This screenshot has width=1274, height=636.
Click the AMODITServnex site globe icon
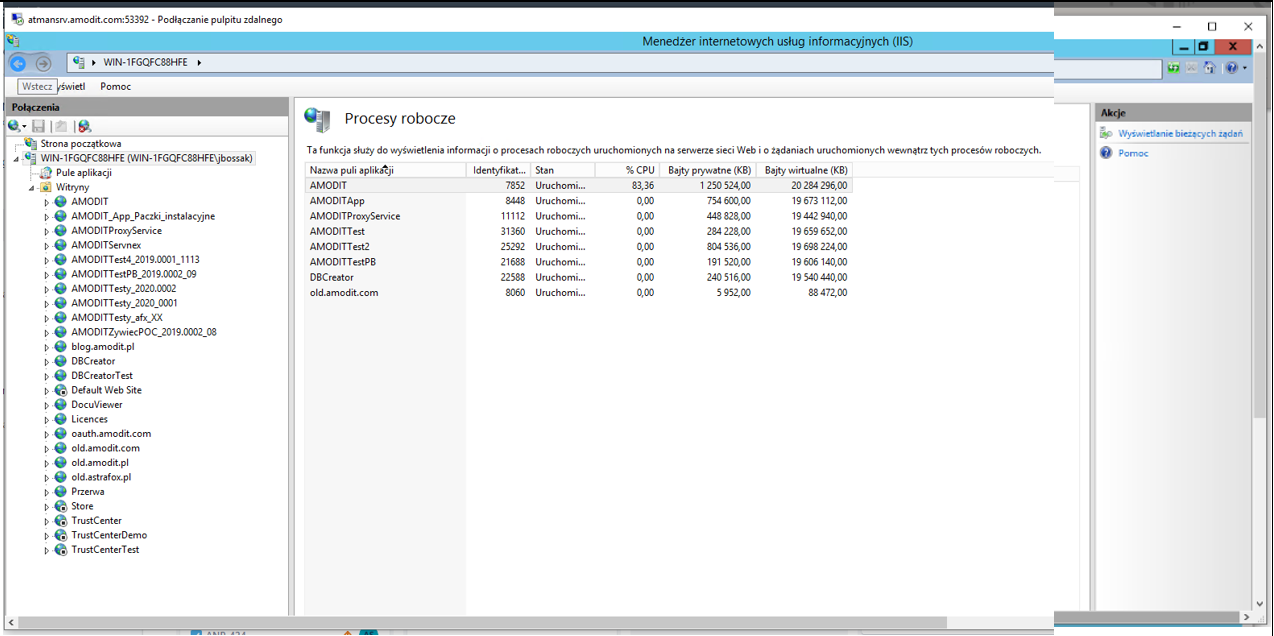coord(61,245)
